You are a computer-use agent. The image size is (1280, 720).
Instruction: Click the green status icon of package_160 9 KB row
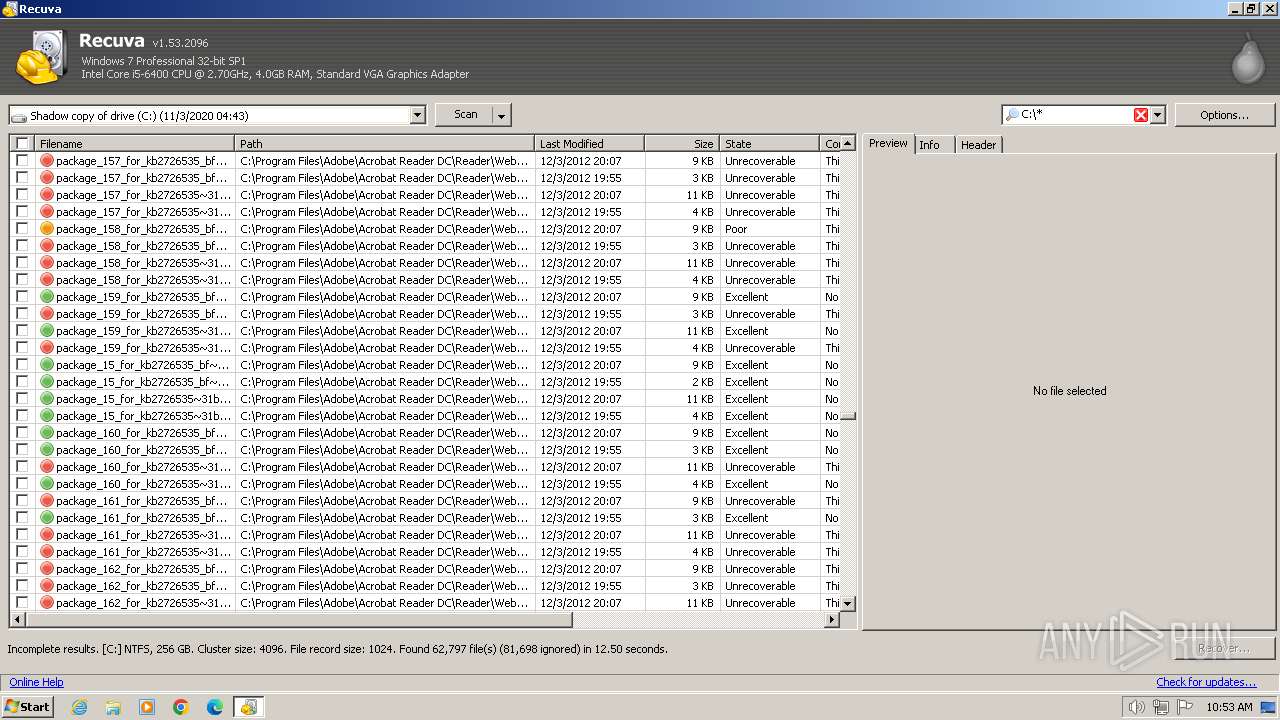46,433
